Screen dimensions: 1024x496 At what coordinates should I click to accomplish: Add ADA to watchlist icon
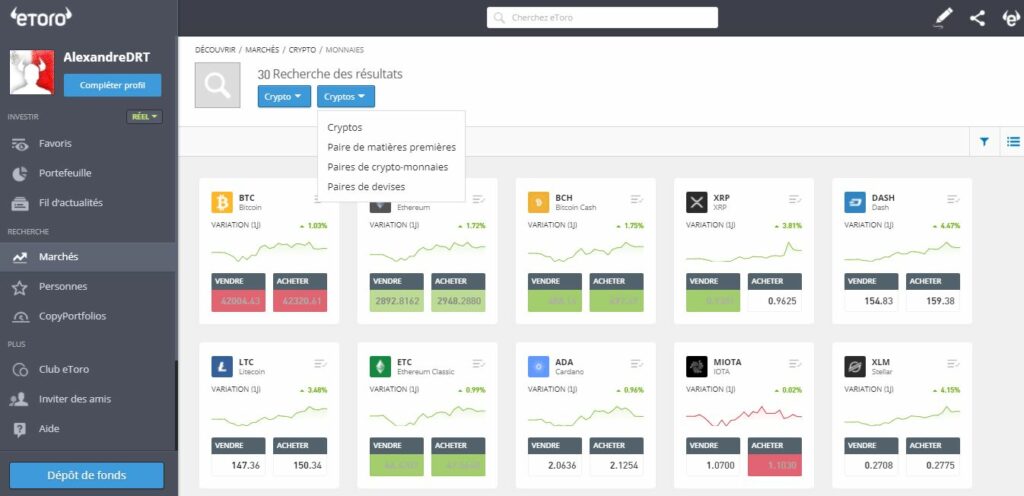pyautogui.click(x=637, y=364)
